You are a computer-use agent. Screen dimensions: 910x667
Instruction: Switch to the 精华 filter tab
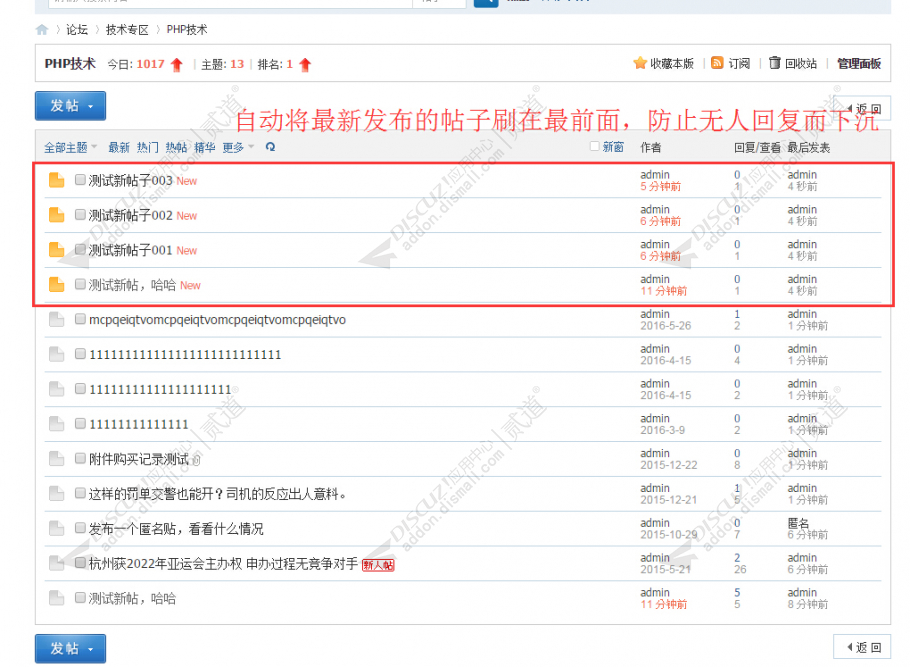point(204,147)
